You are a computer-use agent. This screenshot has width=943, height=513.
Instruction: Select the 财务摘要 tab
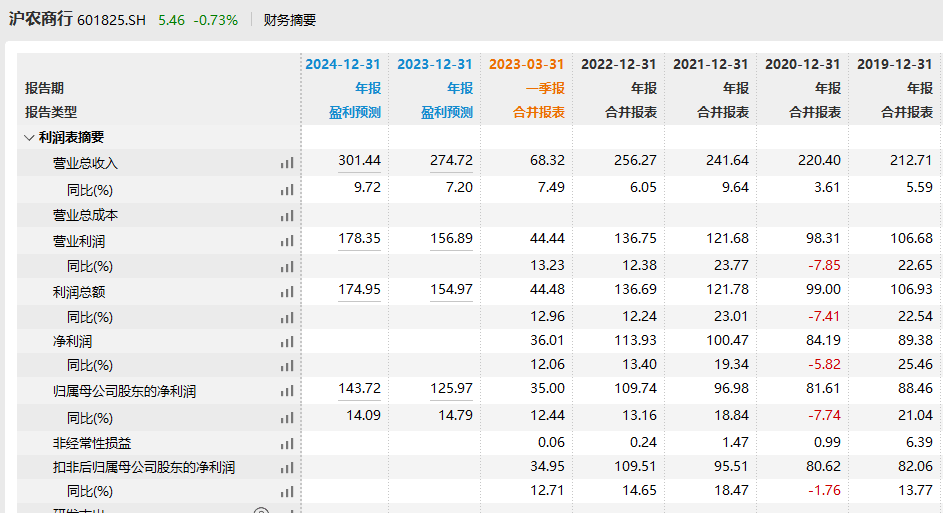click(289, 20)
